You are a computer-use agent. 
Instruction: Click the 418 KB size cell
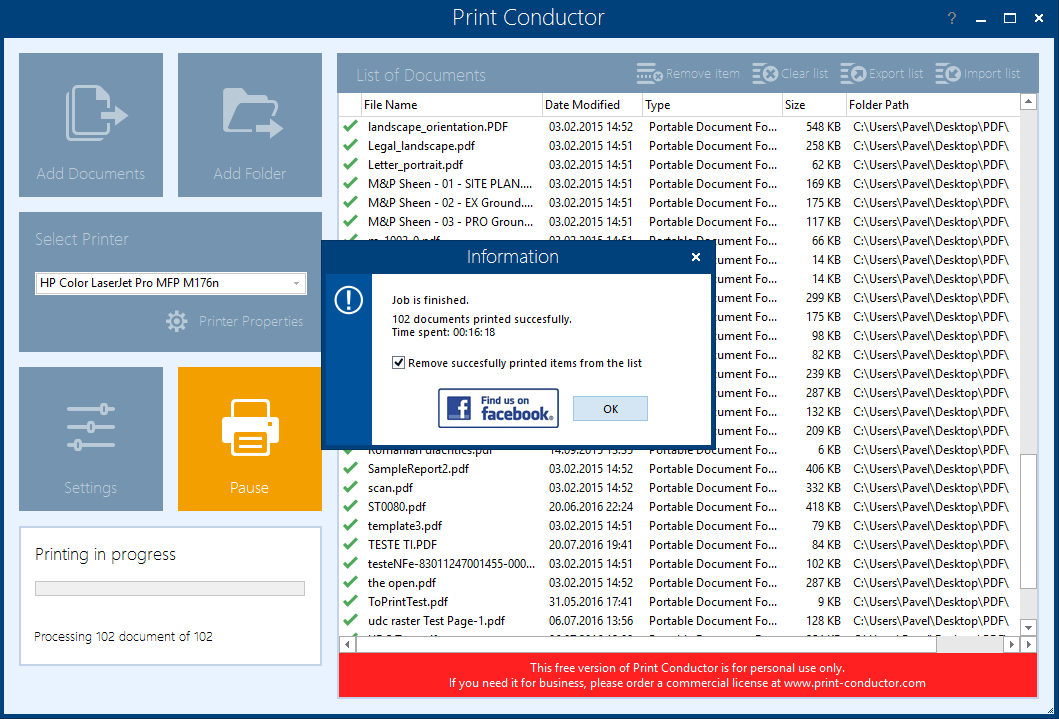tap(823, 506)
